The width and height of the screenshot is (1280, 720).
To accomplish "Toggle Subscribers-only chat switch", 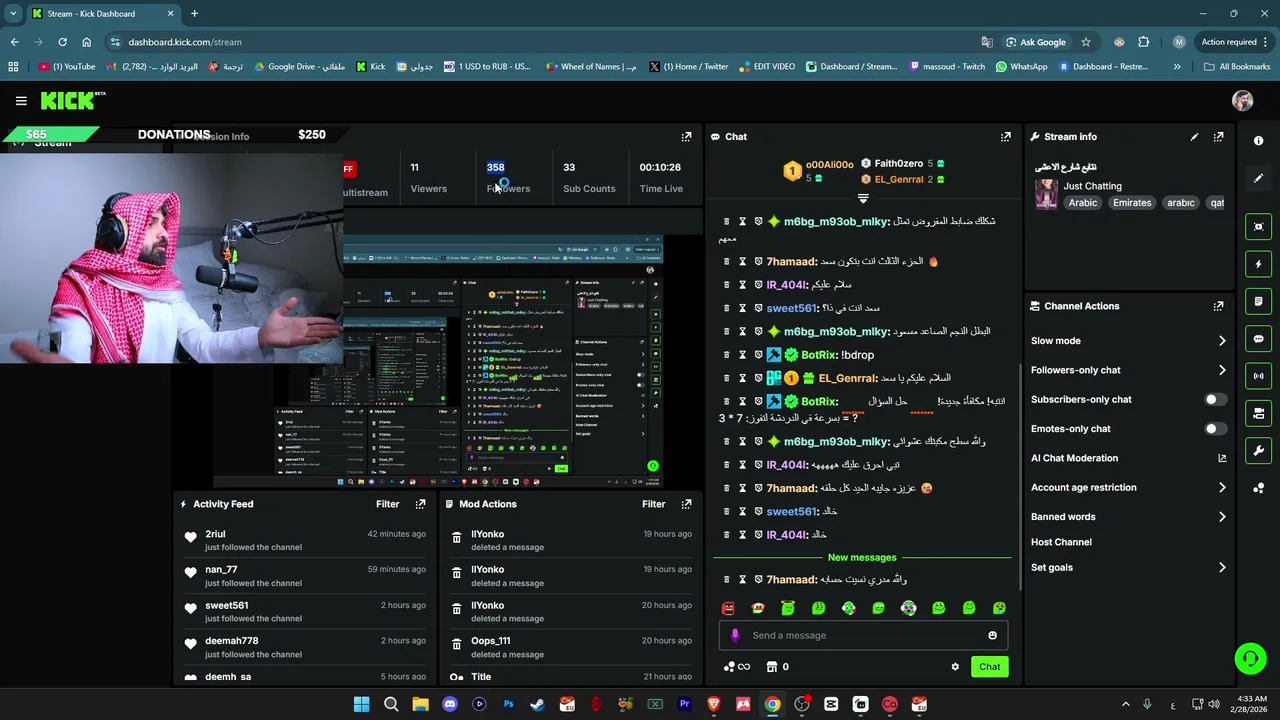I will (1214, 400).
